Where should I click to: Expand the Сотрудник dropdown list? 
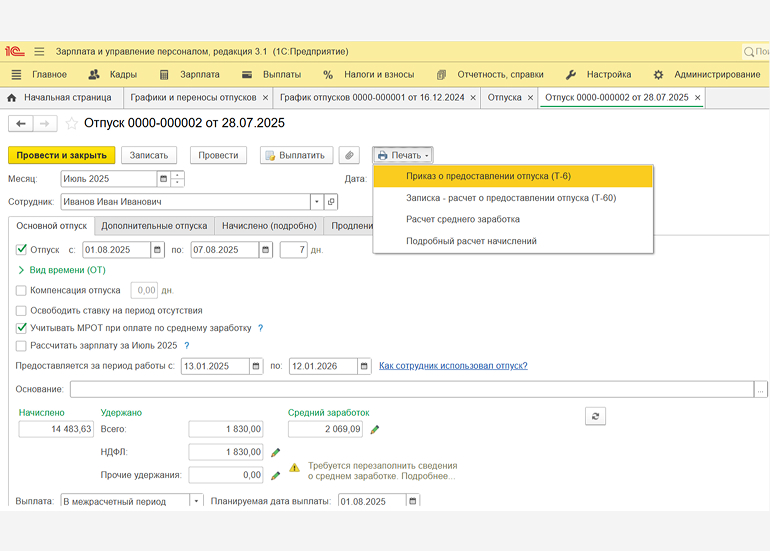coord(317,202)
